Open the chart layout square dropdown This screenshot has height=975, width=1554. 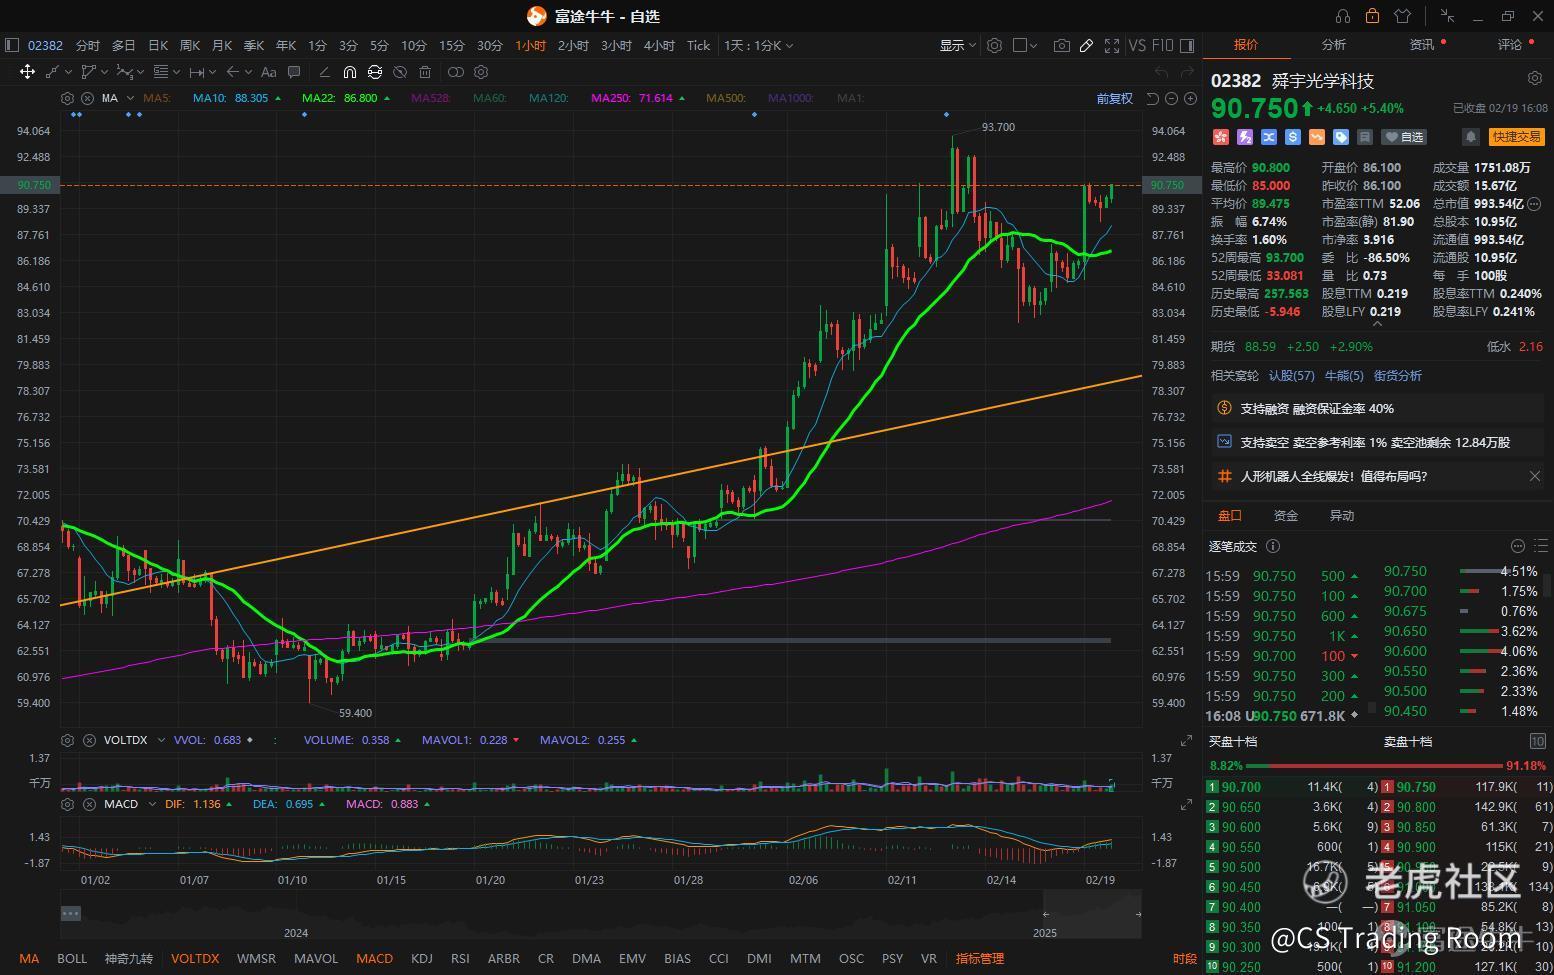[1025, 45]
